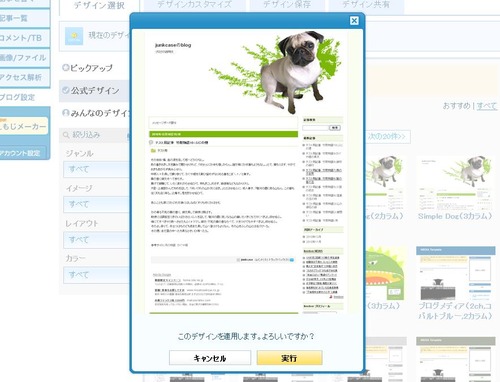This screenshot has width=500, height=382.
Task: Switch to the デザイン選択 tab
Action: click(x=99, y=6)
